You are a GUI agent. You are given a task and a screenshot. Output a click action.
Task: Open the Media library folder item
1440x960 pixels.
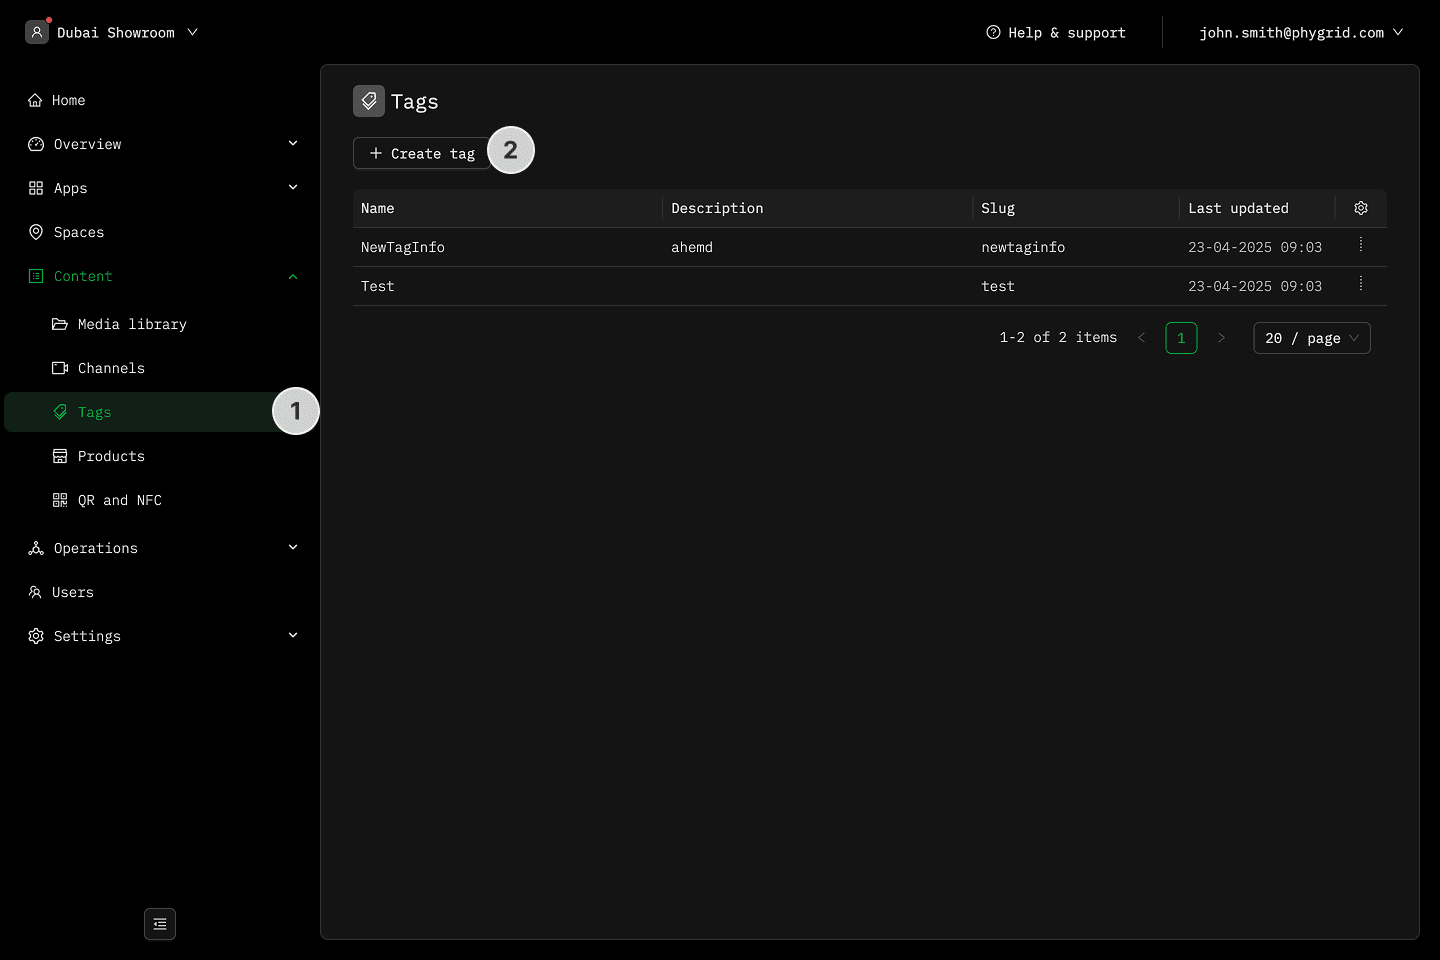(x=131, y=324)
